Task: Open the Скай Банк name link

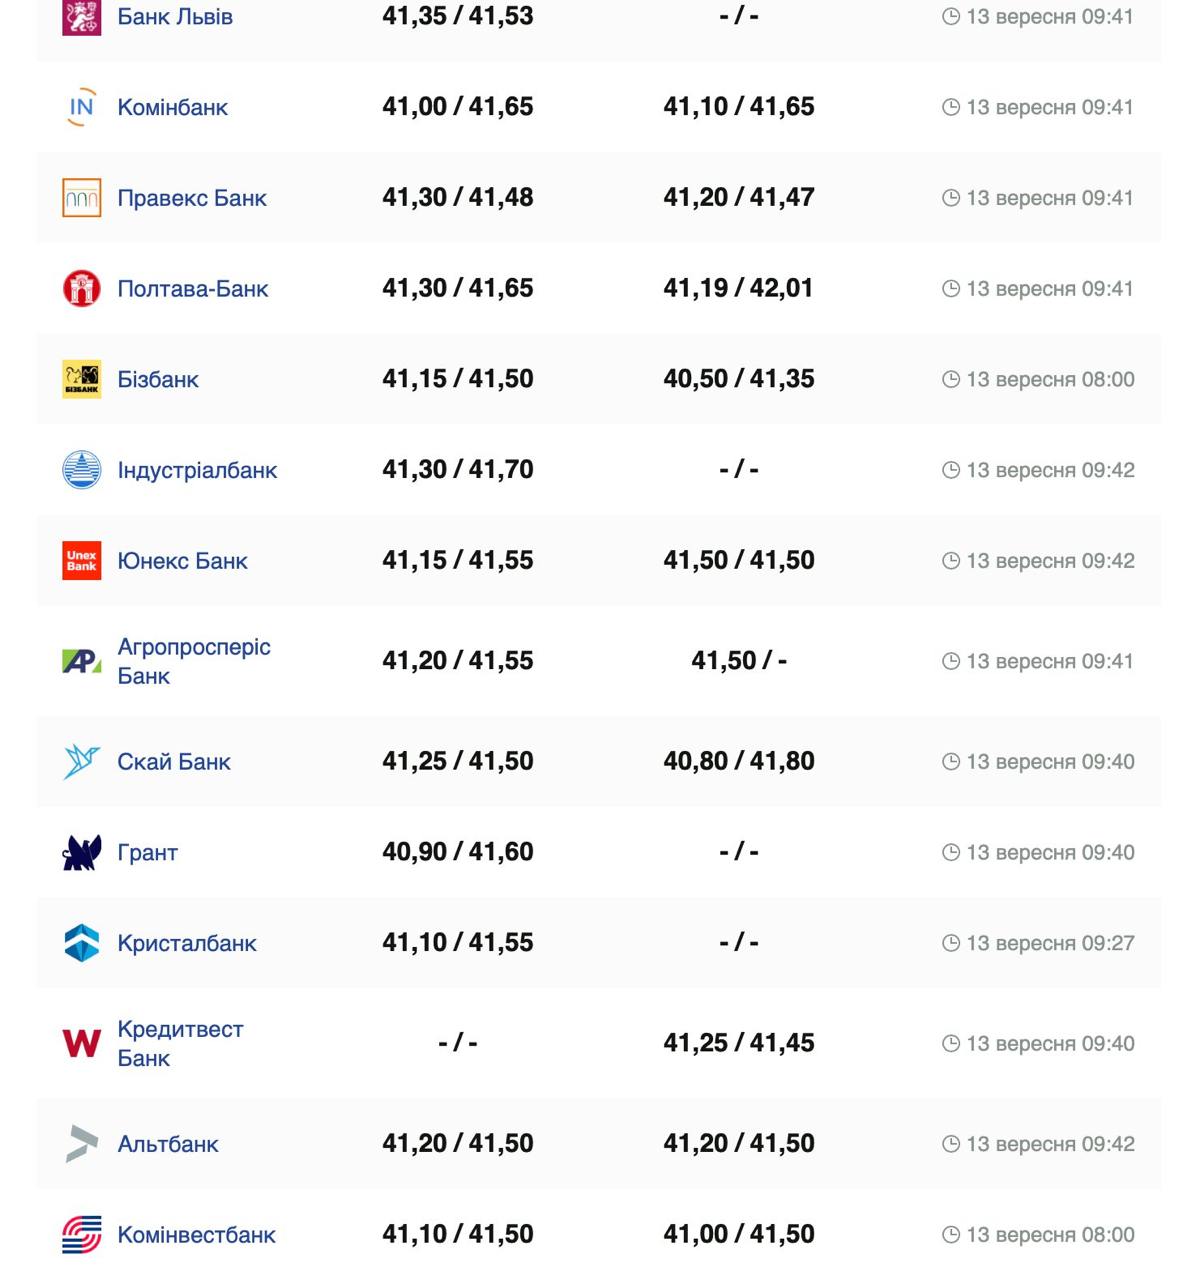Action: click(174, 762)
